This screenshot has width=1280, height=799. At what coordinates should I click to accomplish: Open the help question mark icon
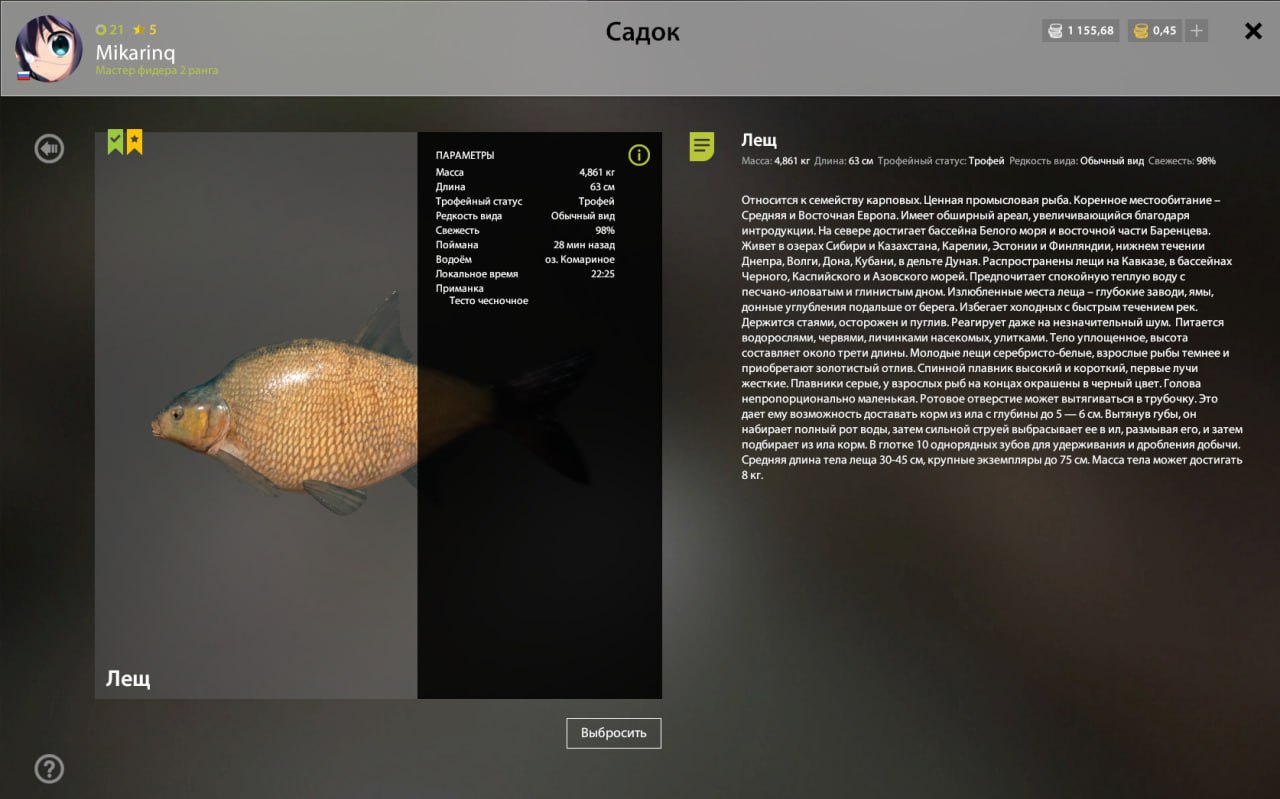[49, 768]
